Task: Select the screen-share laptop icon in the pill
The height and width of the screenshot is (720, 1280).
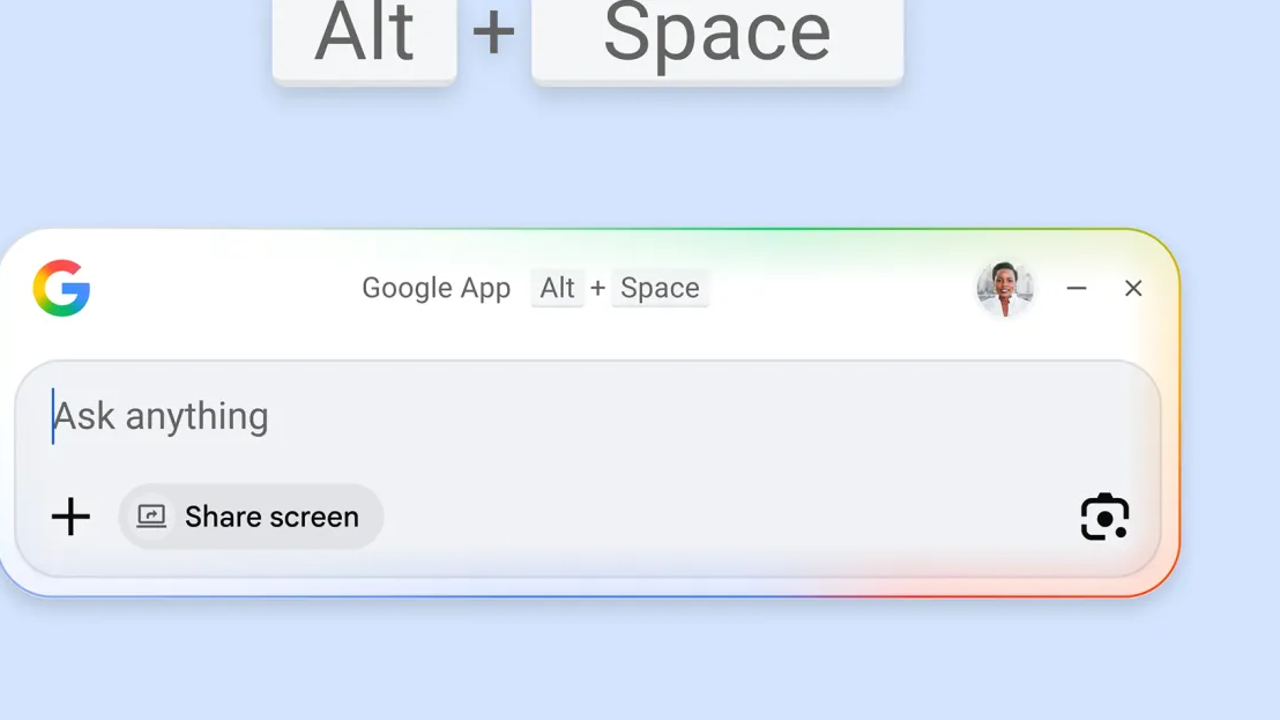Action: (x=152, y=516)
